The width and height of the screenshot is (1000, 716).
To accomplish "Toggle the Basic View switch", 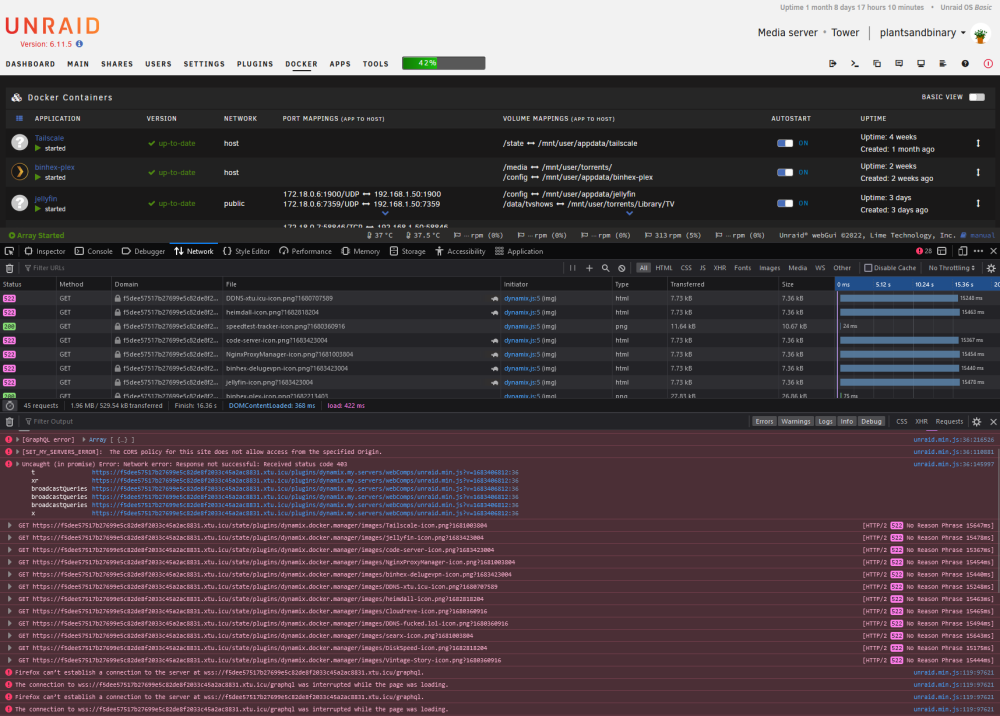I will pyautogui.click(x=977, y=97).
